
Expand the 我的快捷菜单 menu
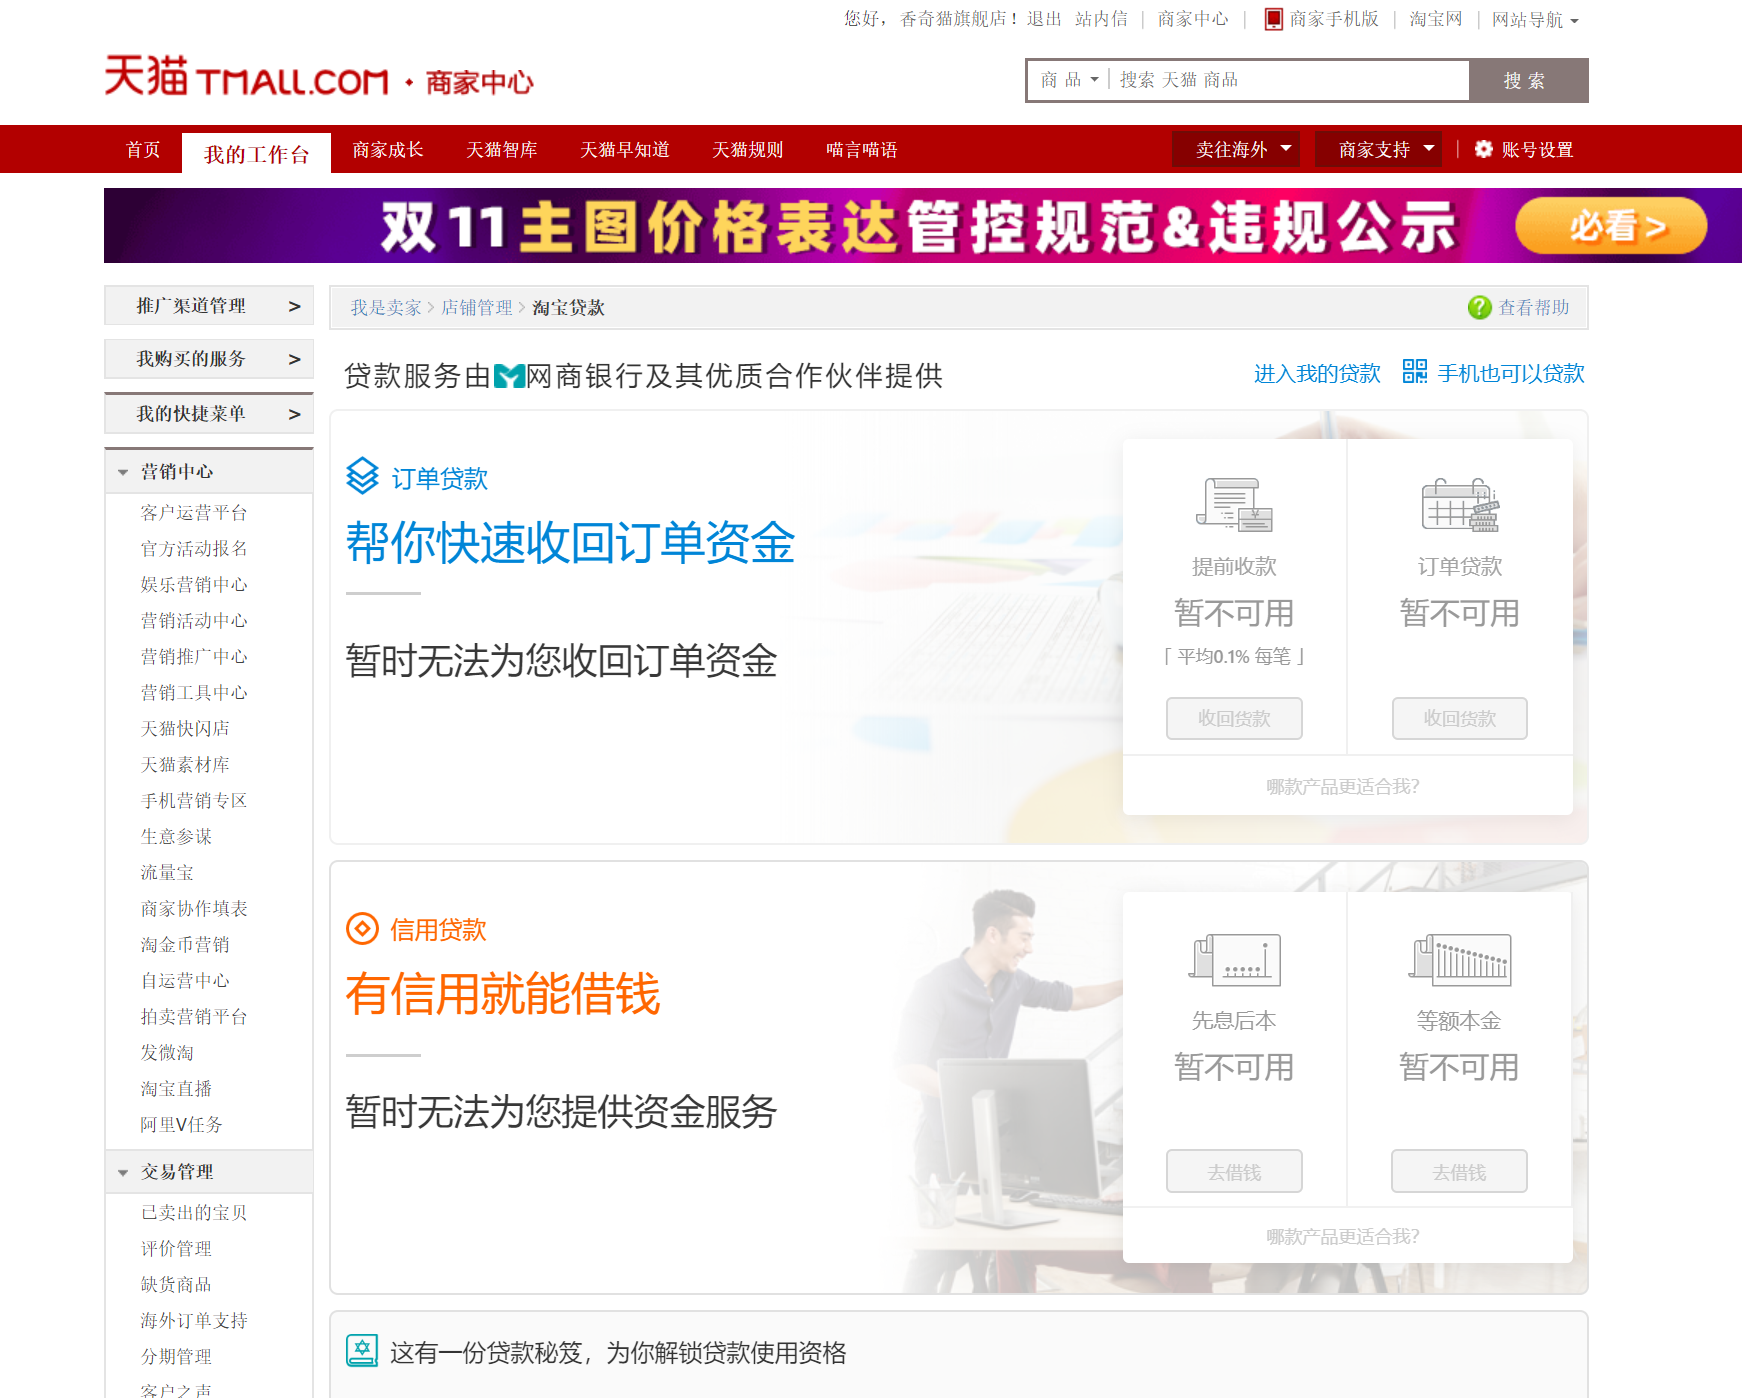pos(209,414)
